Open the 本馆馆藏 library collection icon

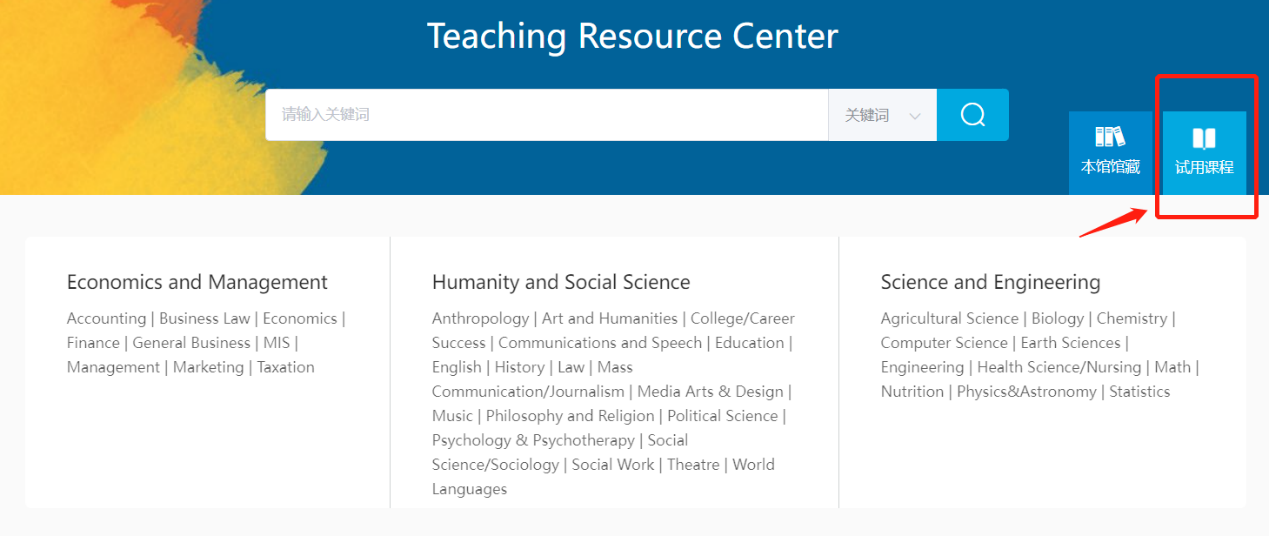1110,138
